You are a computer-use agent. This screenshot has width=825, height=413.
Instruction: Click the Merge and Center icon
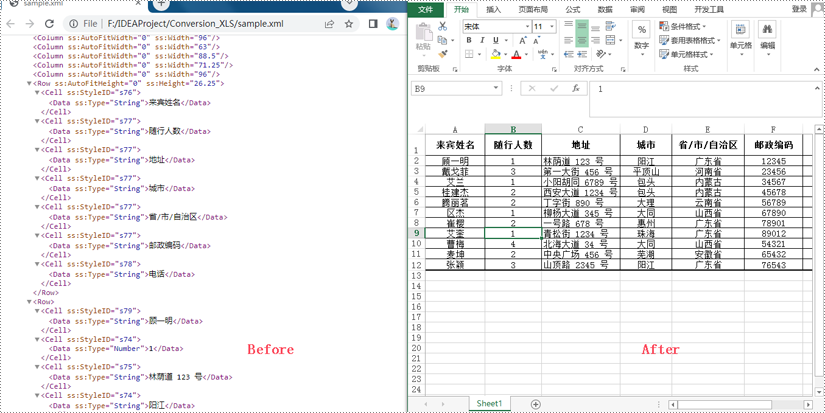tap(610, 41)
